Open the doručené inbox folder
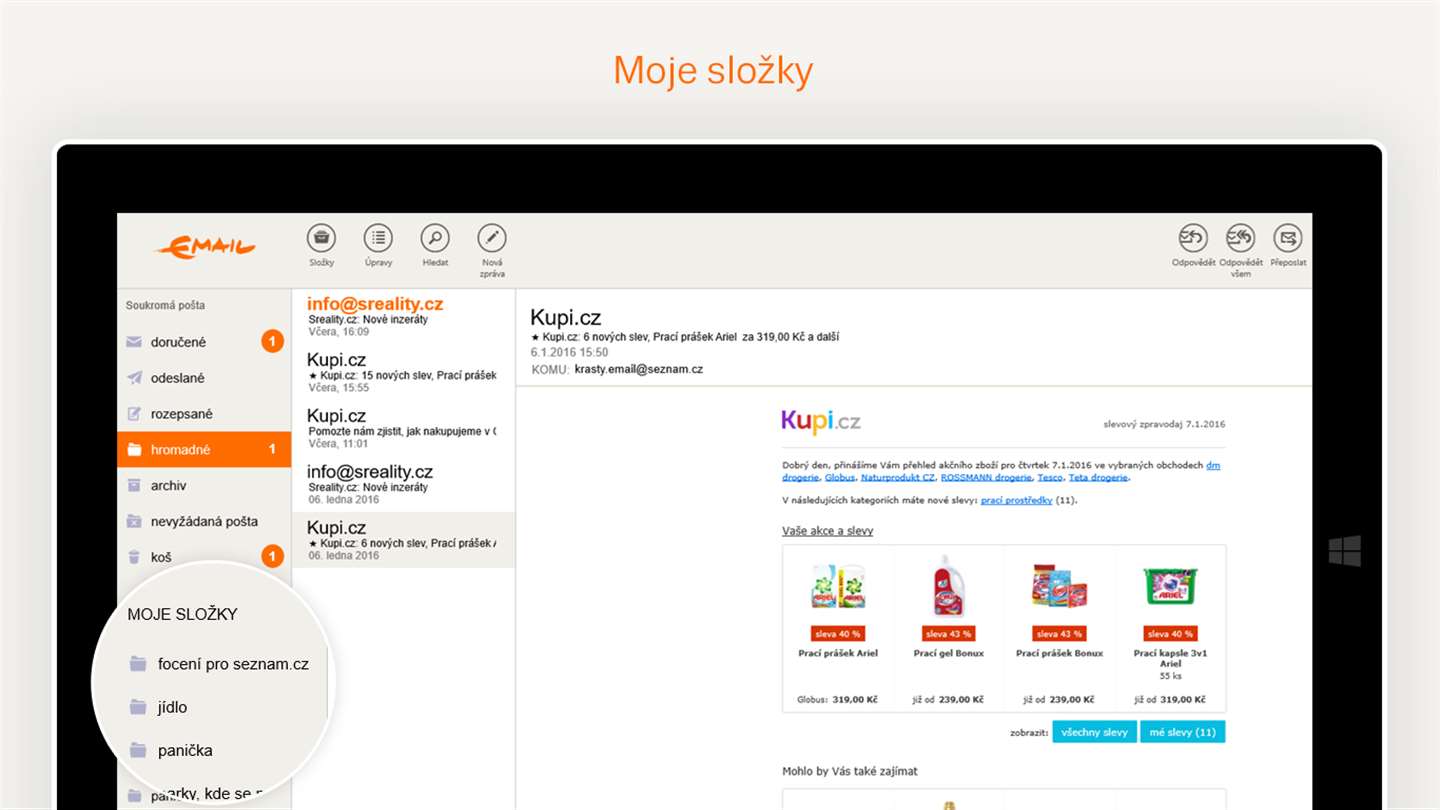Image resolution: width=1440 pixels, height=810 pixels. [204, 342]
